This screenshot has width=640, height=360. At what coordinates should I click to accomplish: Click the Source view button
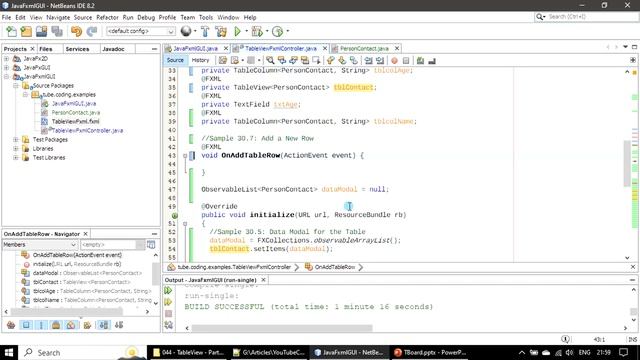[175, 60]
